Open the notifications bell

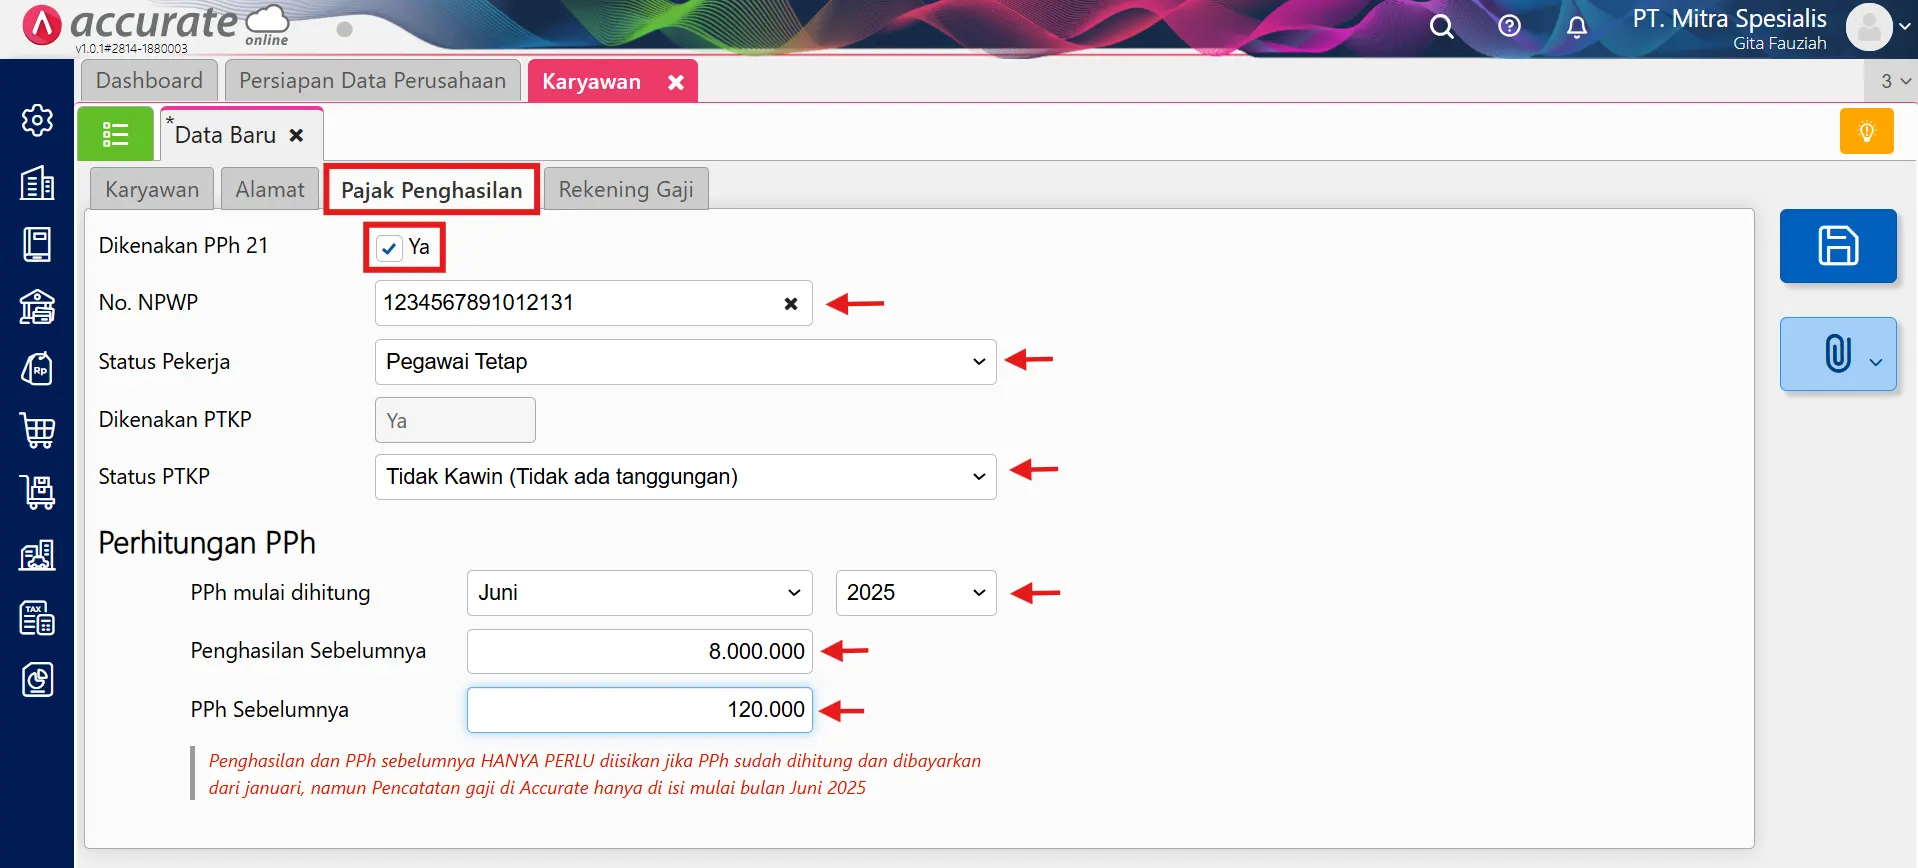1576,27
